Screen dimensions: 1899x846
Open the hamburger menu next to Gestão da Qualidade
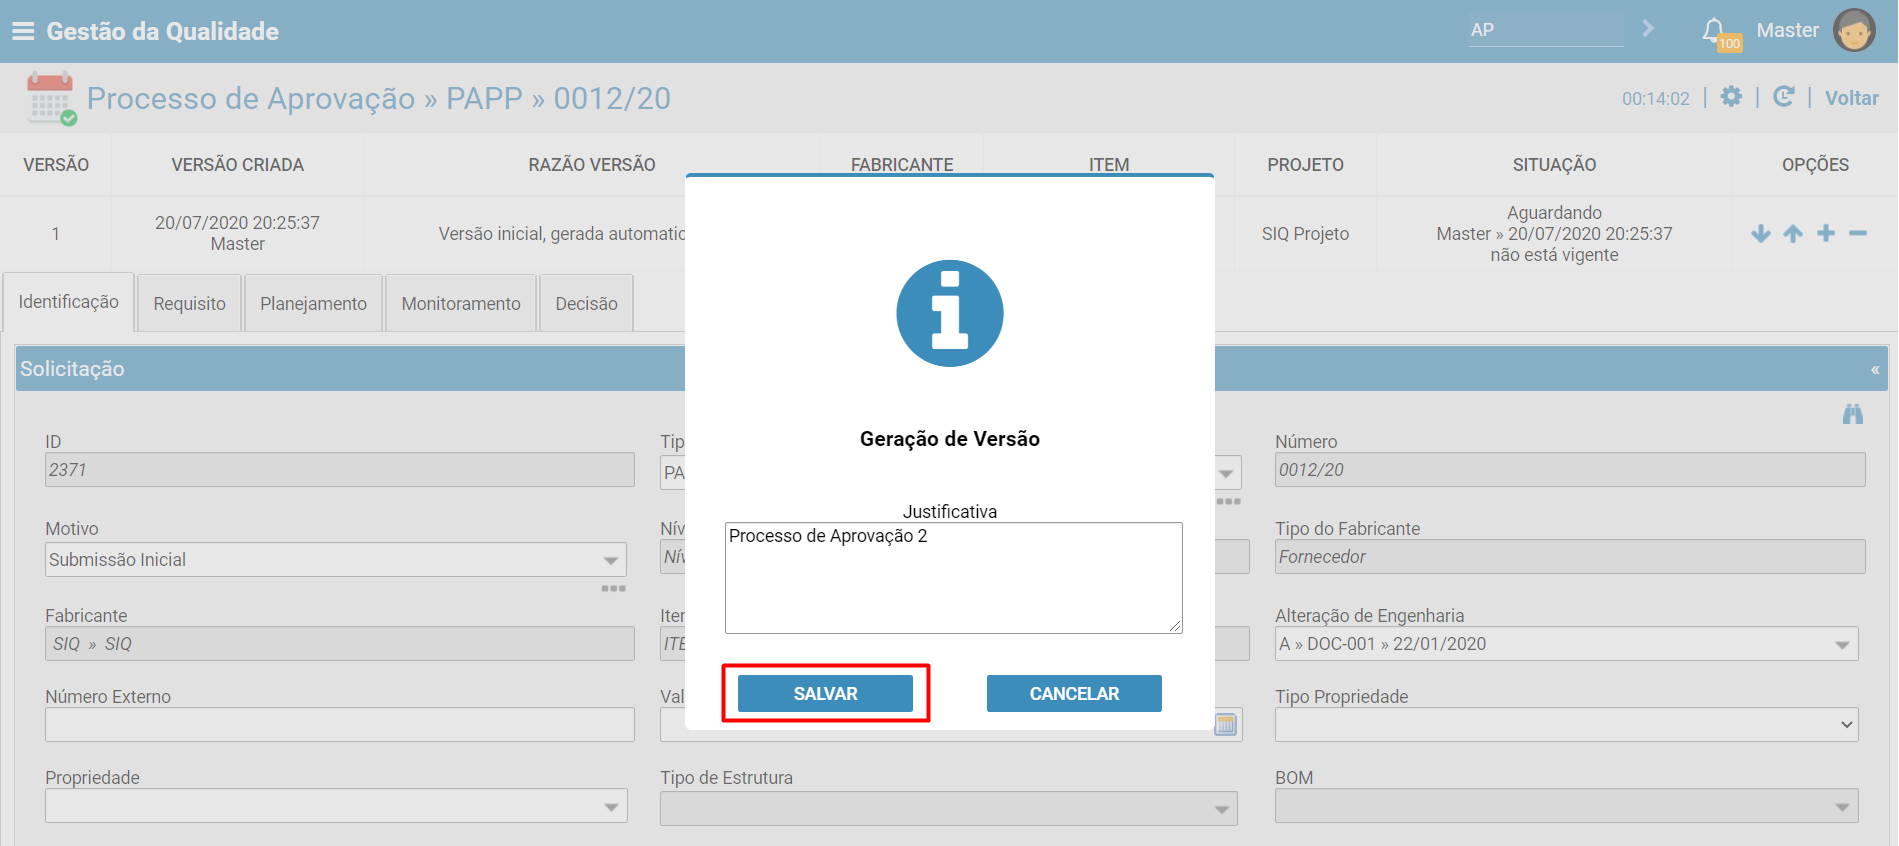[x=23, y=31]
